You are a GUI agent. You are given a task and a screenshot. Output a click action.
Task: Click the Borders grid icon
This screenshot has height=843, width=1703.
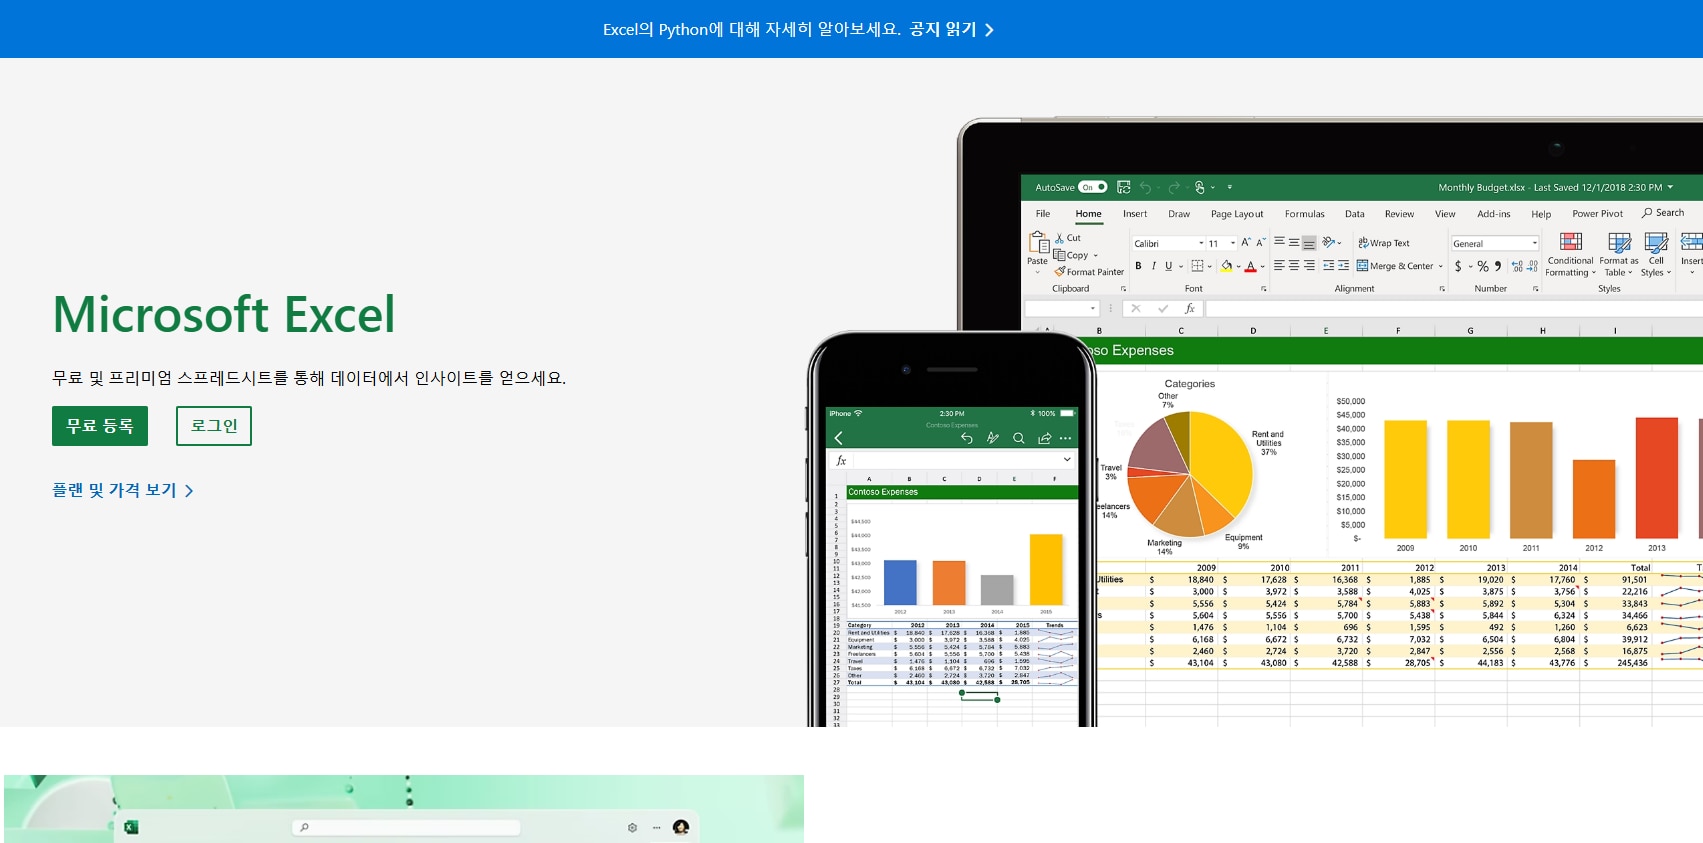pyautogui.click(x=1197, y=266)
